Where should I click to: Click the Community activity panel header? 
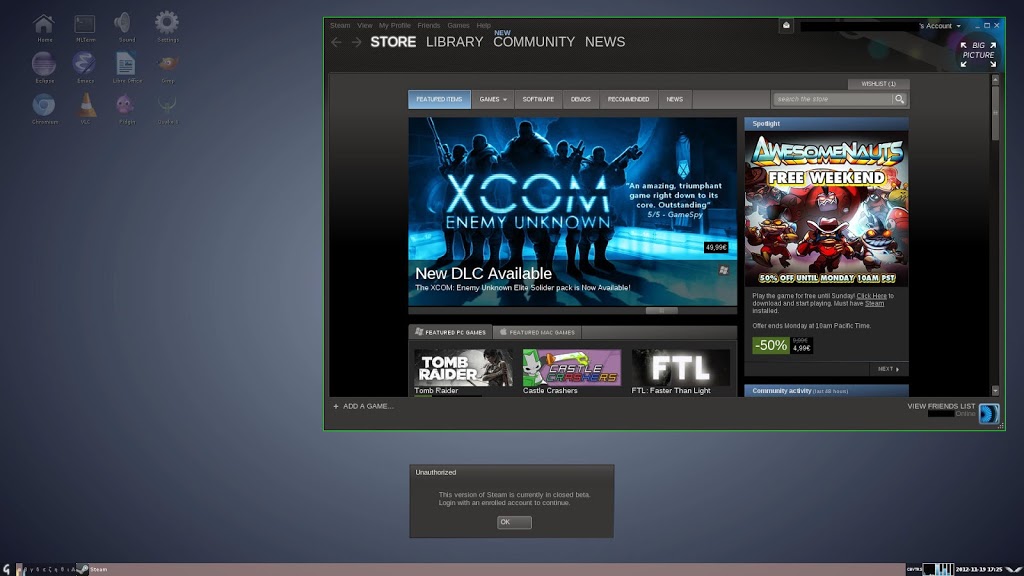pos(826,391)
